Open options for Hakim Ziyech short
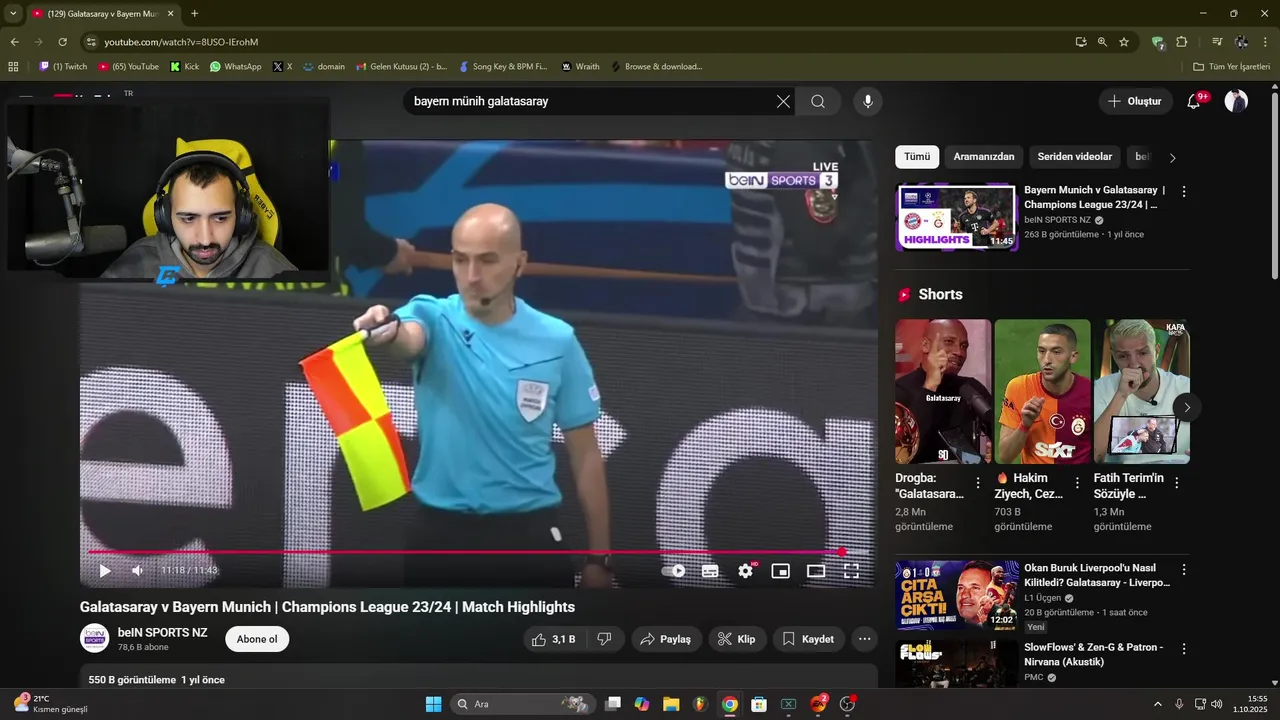The height and width of the screenshot is (720, 1280). click(1077, 483)
